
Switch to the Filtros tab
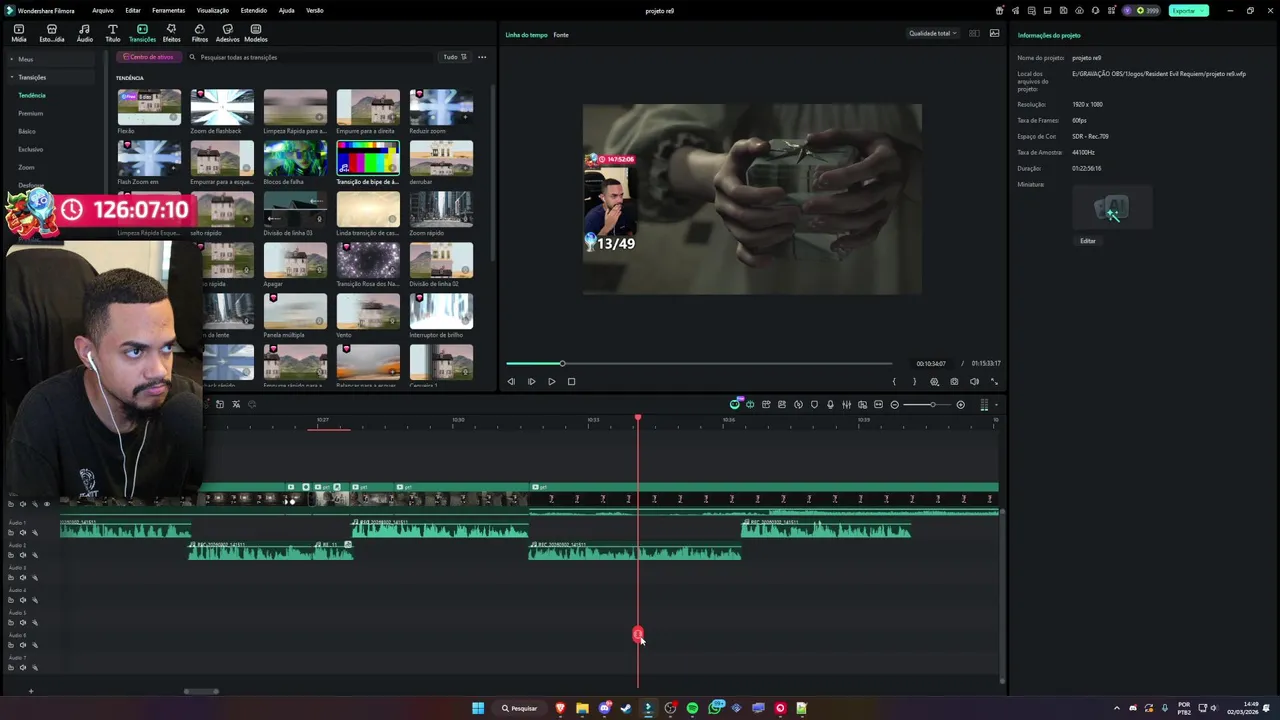[x=200, y=33]
